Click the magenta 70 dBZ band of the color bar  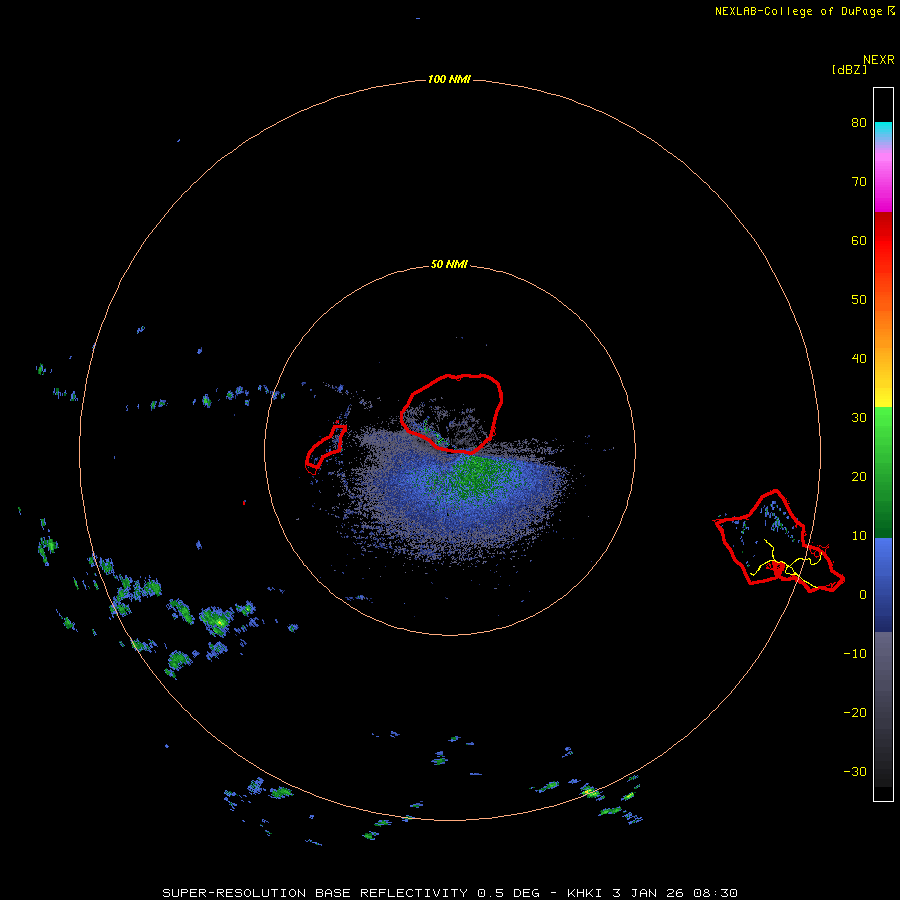click(883, 184)
